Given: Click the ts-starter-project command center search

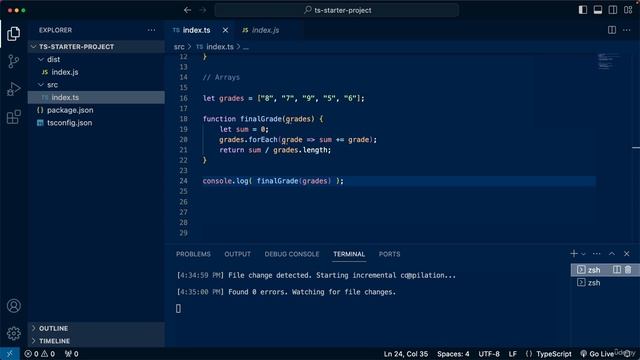Looking at the screenshot, I should coord(337,10).
